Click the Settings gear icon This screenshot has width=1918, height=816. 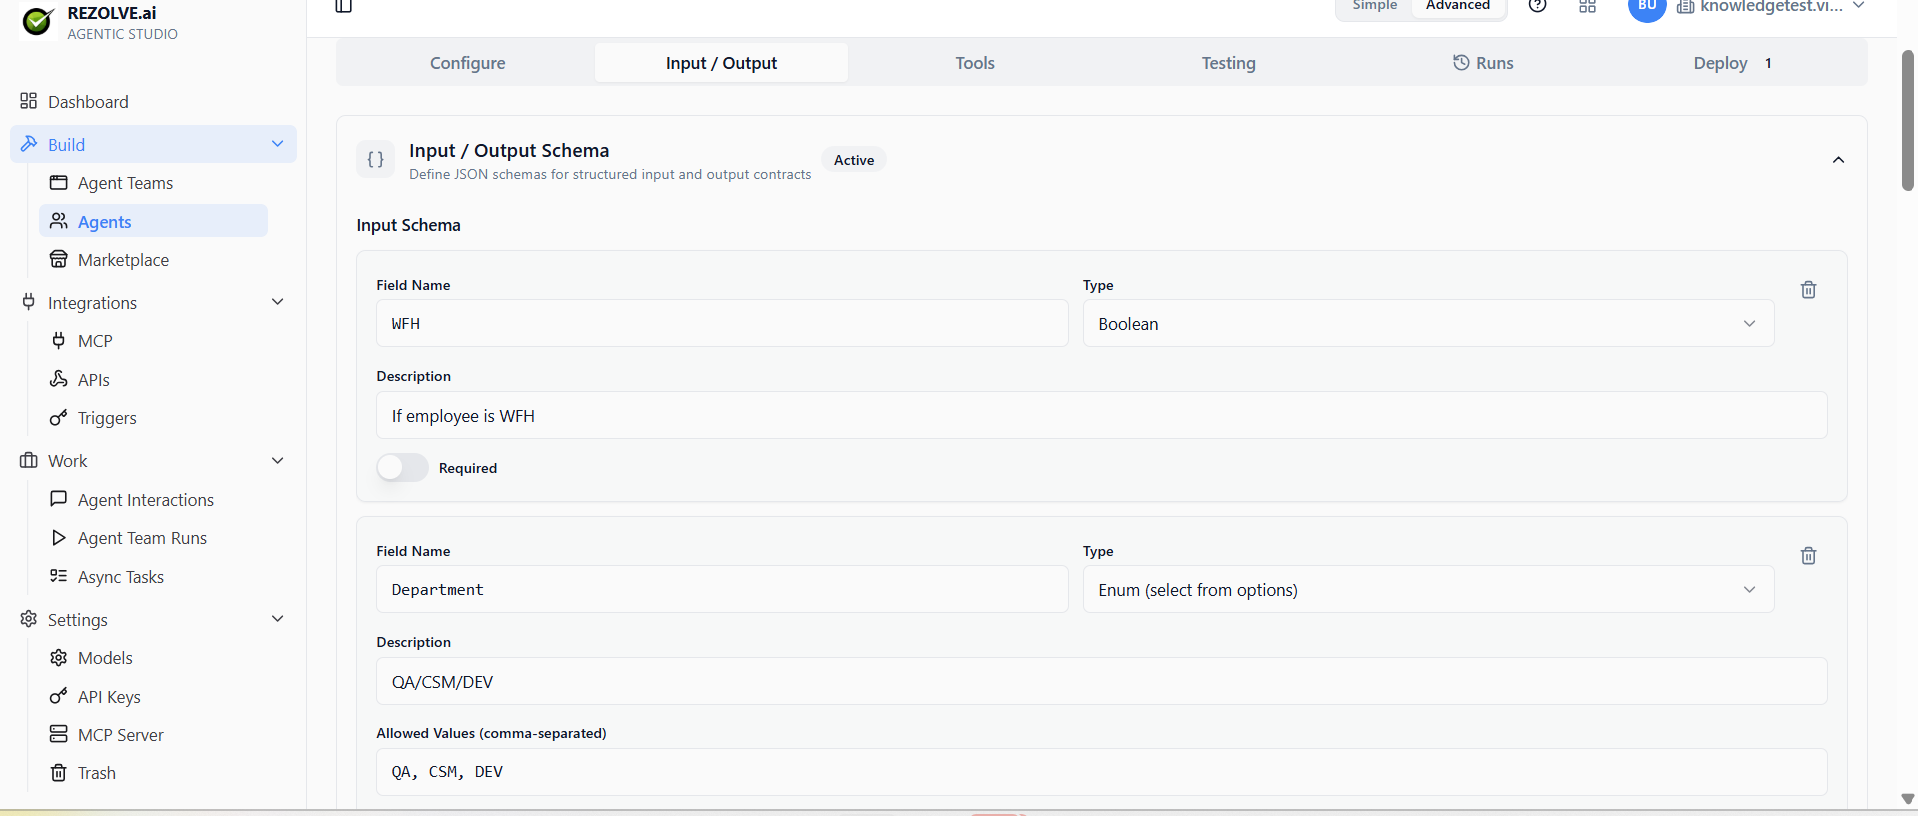pos(29,619)
